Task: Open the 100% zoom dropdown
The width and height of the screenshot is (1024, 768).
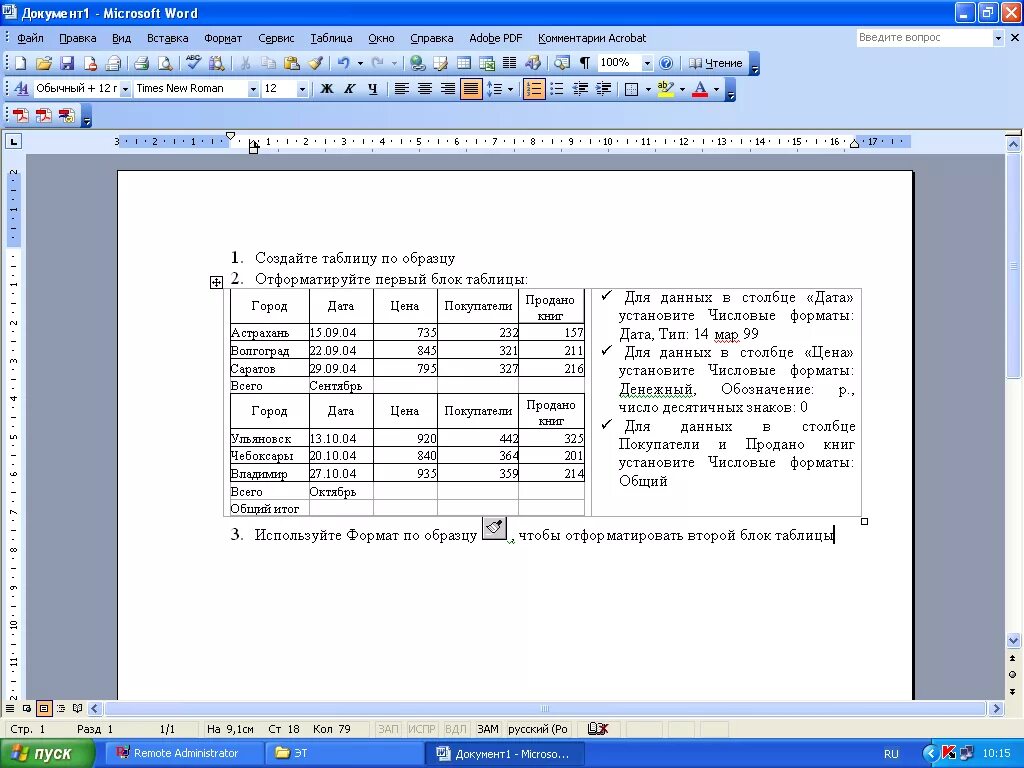Action: click(647, 63)
